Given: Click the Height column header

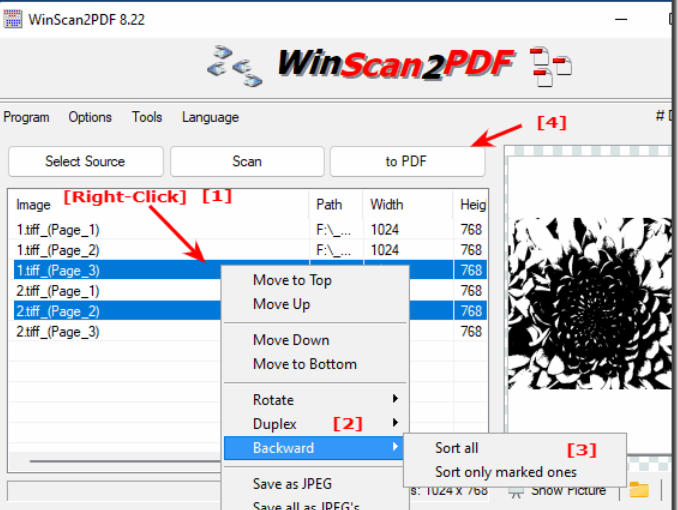Looking at the screenshot, I should (470, 205).
